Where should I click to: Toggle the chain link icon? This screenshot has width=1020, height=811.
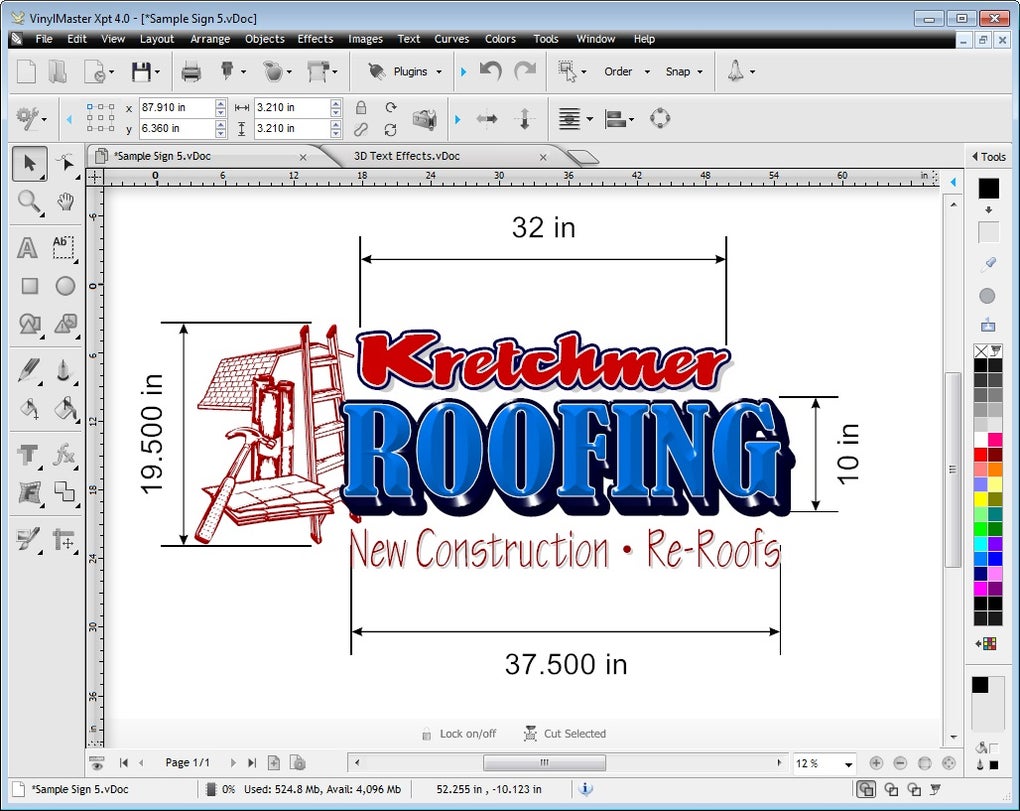[361, 129]
